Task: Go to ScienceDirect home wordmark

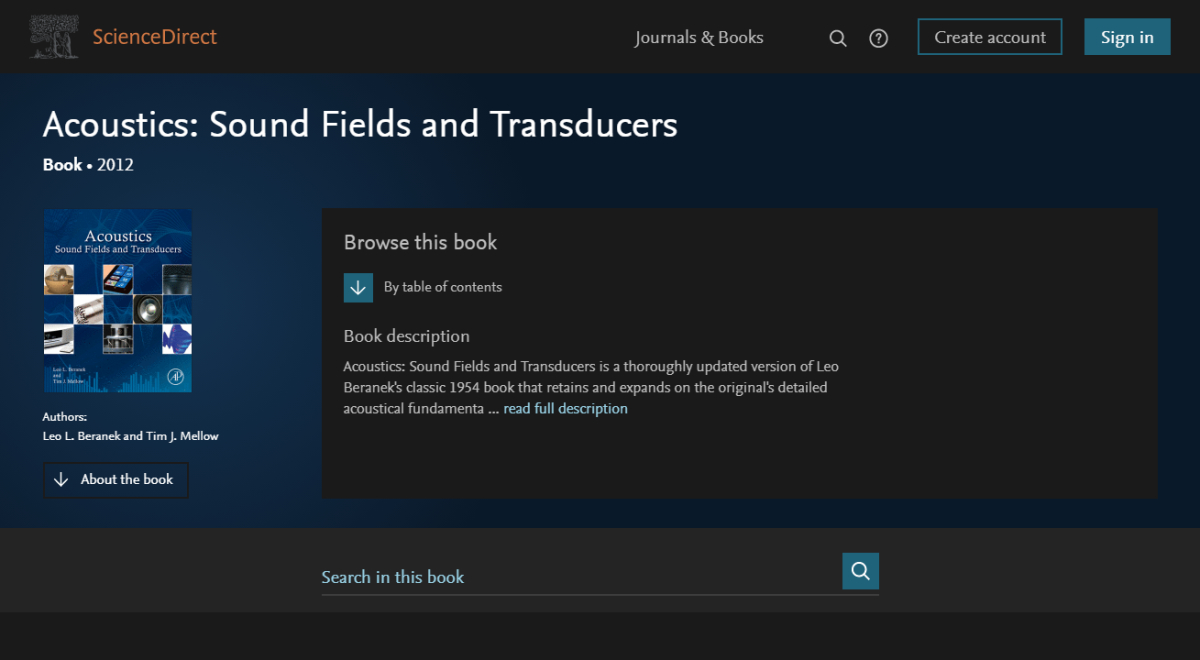Action: (x=154, y=37)
